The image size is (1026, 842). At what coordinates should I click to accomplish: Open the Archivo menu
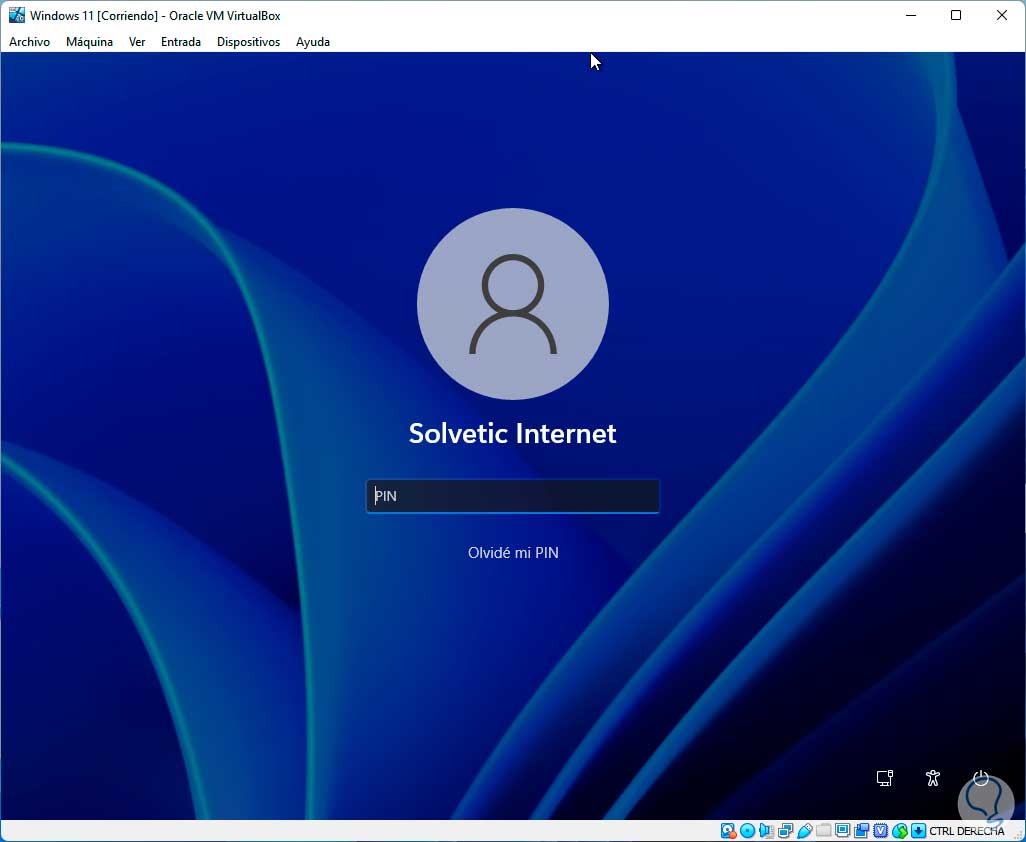pos(29,42)
